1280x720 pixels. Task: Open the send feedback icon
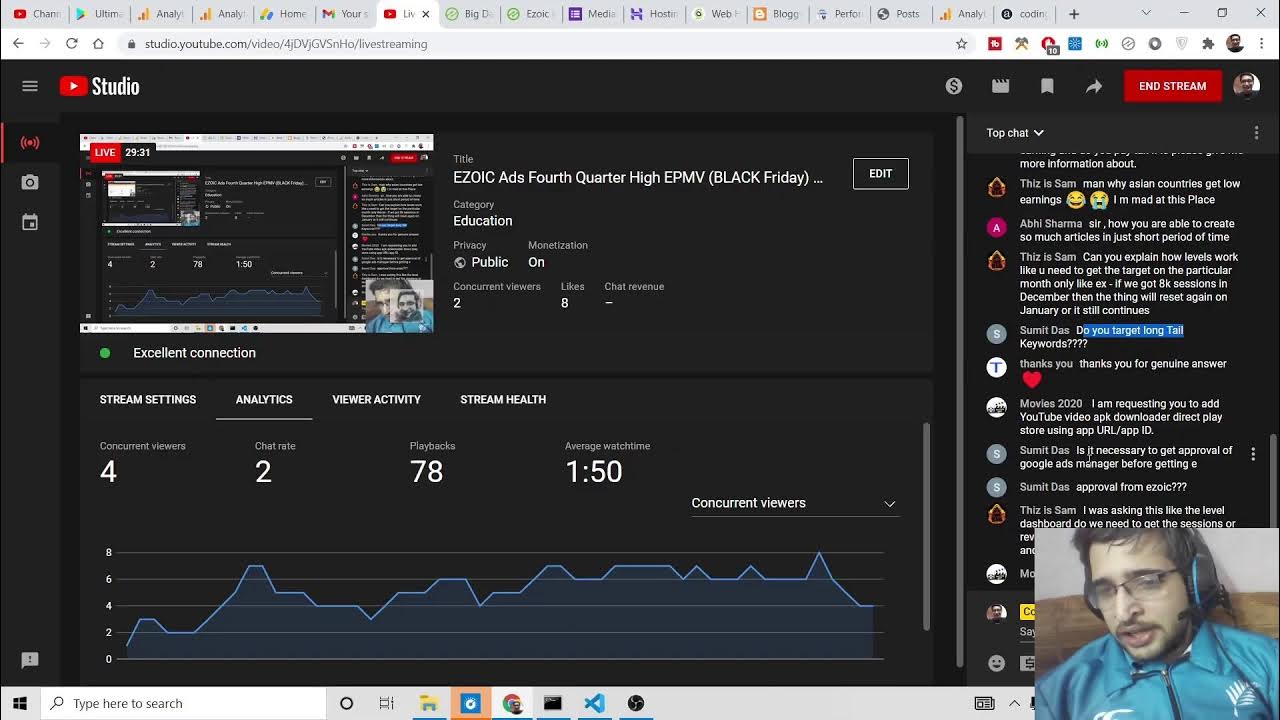point(30,660)
